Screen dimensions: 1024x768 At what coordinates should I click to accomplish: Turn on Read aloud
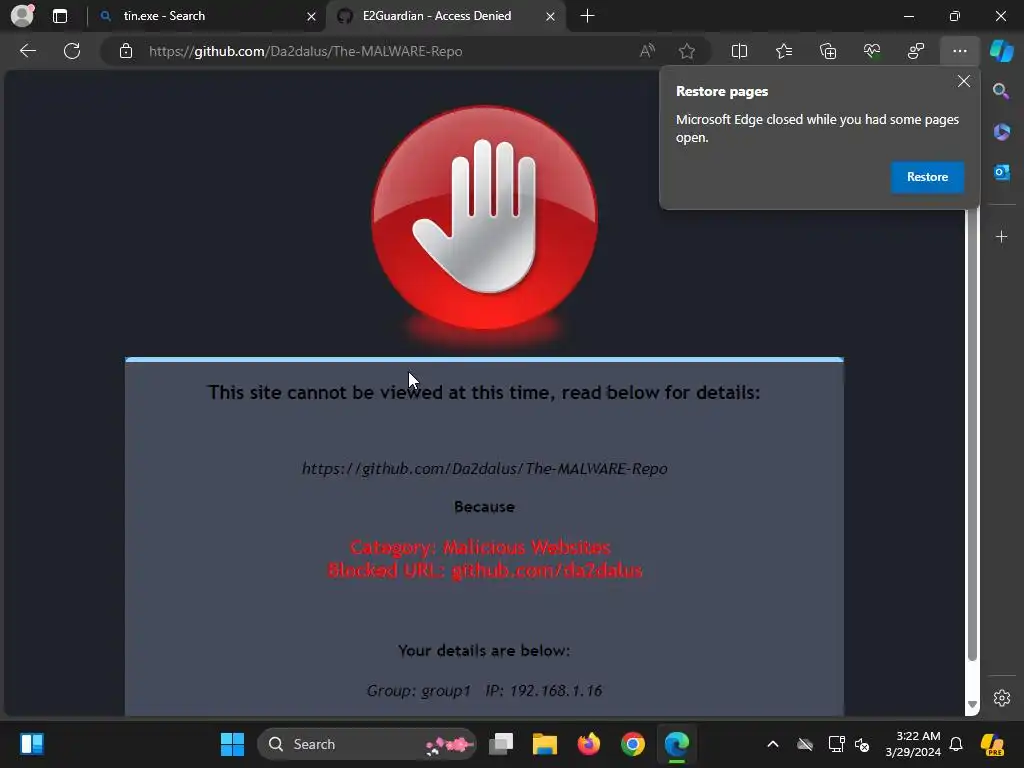click(647, 51)
